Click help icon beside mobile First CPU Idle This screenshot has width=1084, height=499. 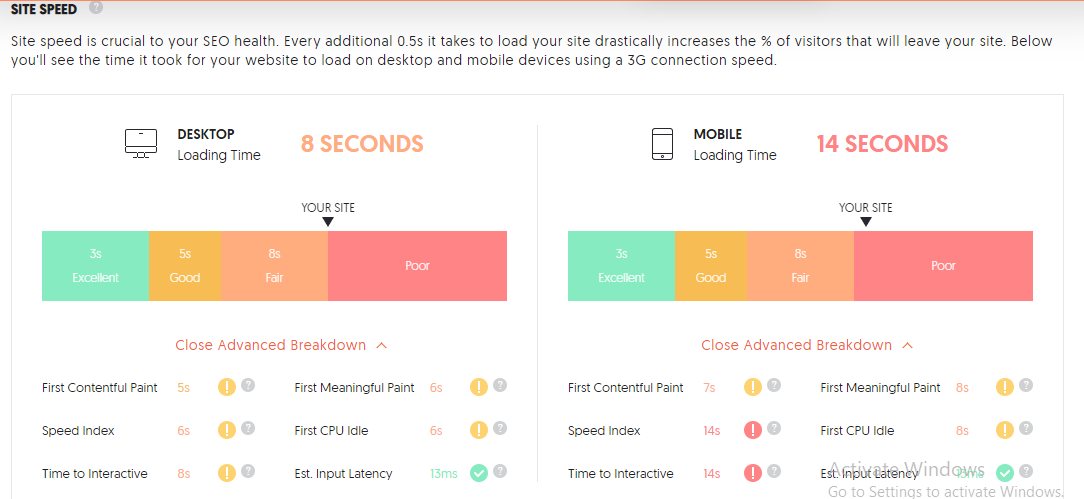coord(1027,429)
